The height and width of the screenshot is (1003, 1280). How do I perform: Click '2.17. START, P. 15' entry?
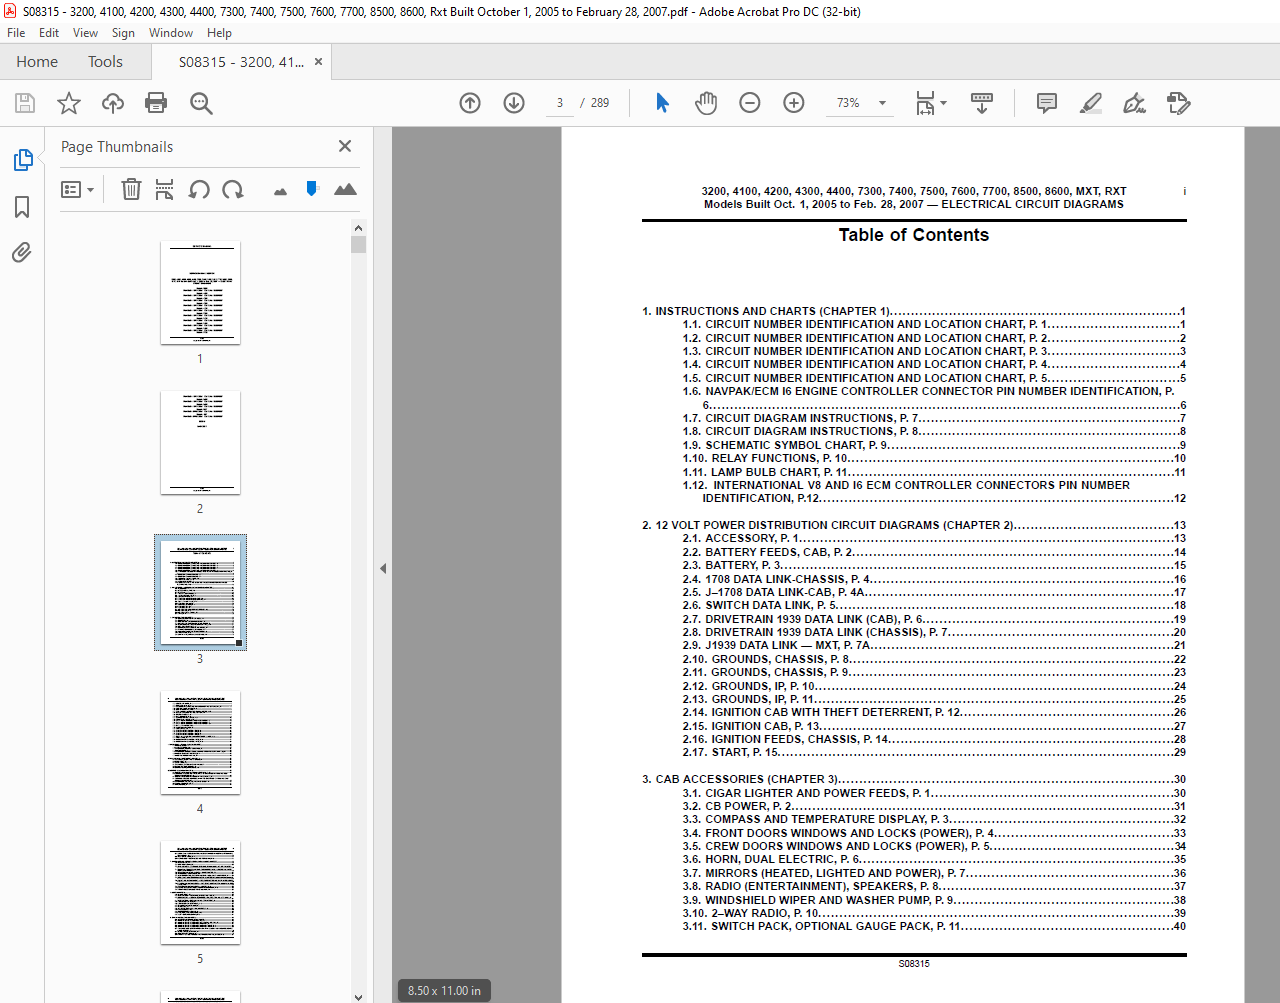tap(934, 752)
